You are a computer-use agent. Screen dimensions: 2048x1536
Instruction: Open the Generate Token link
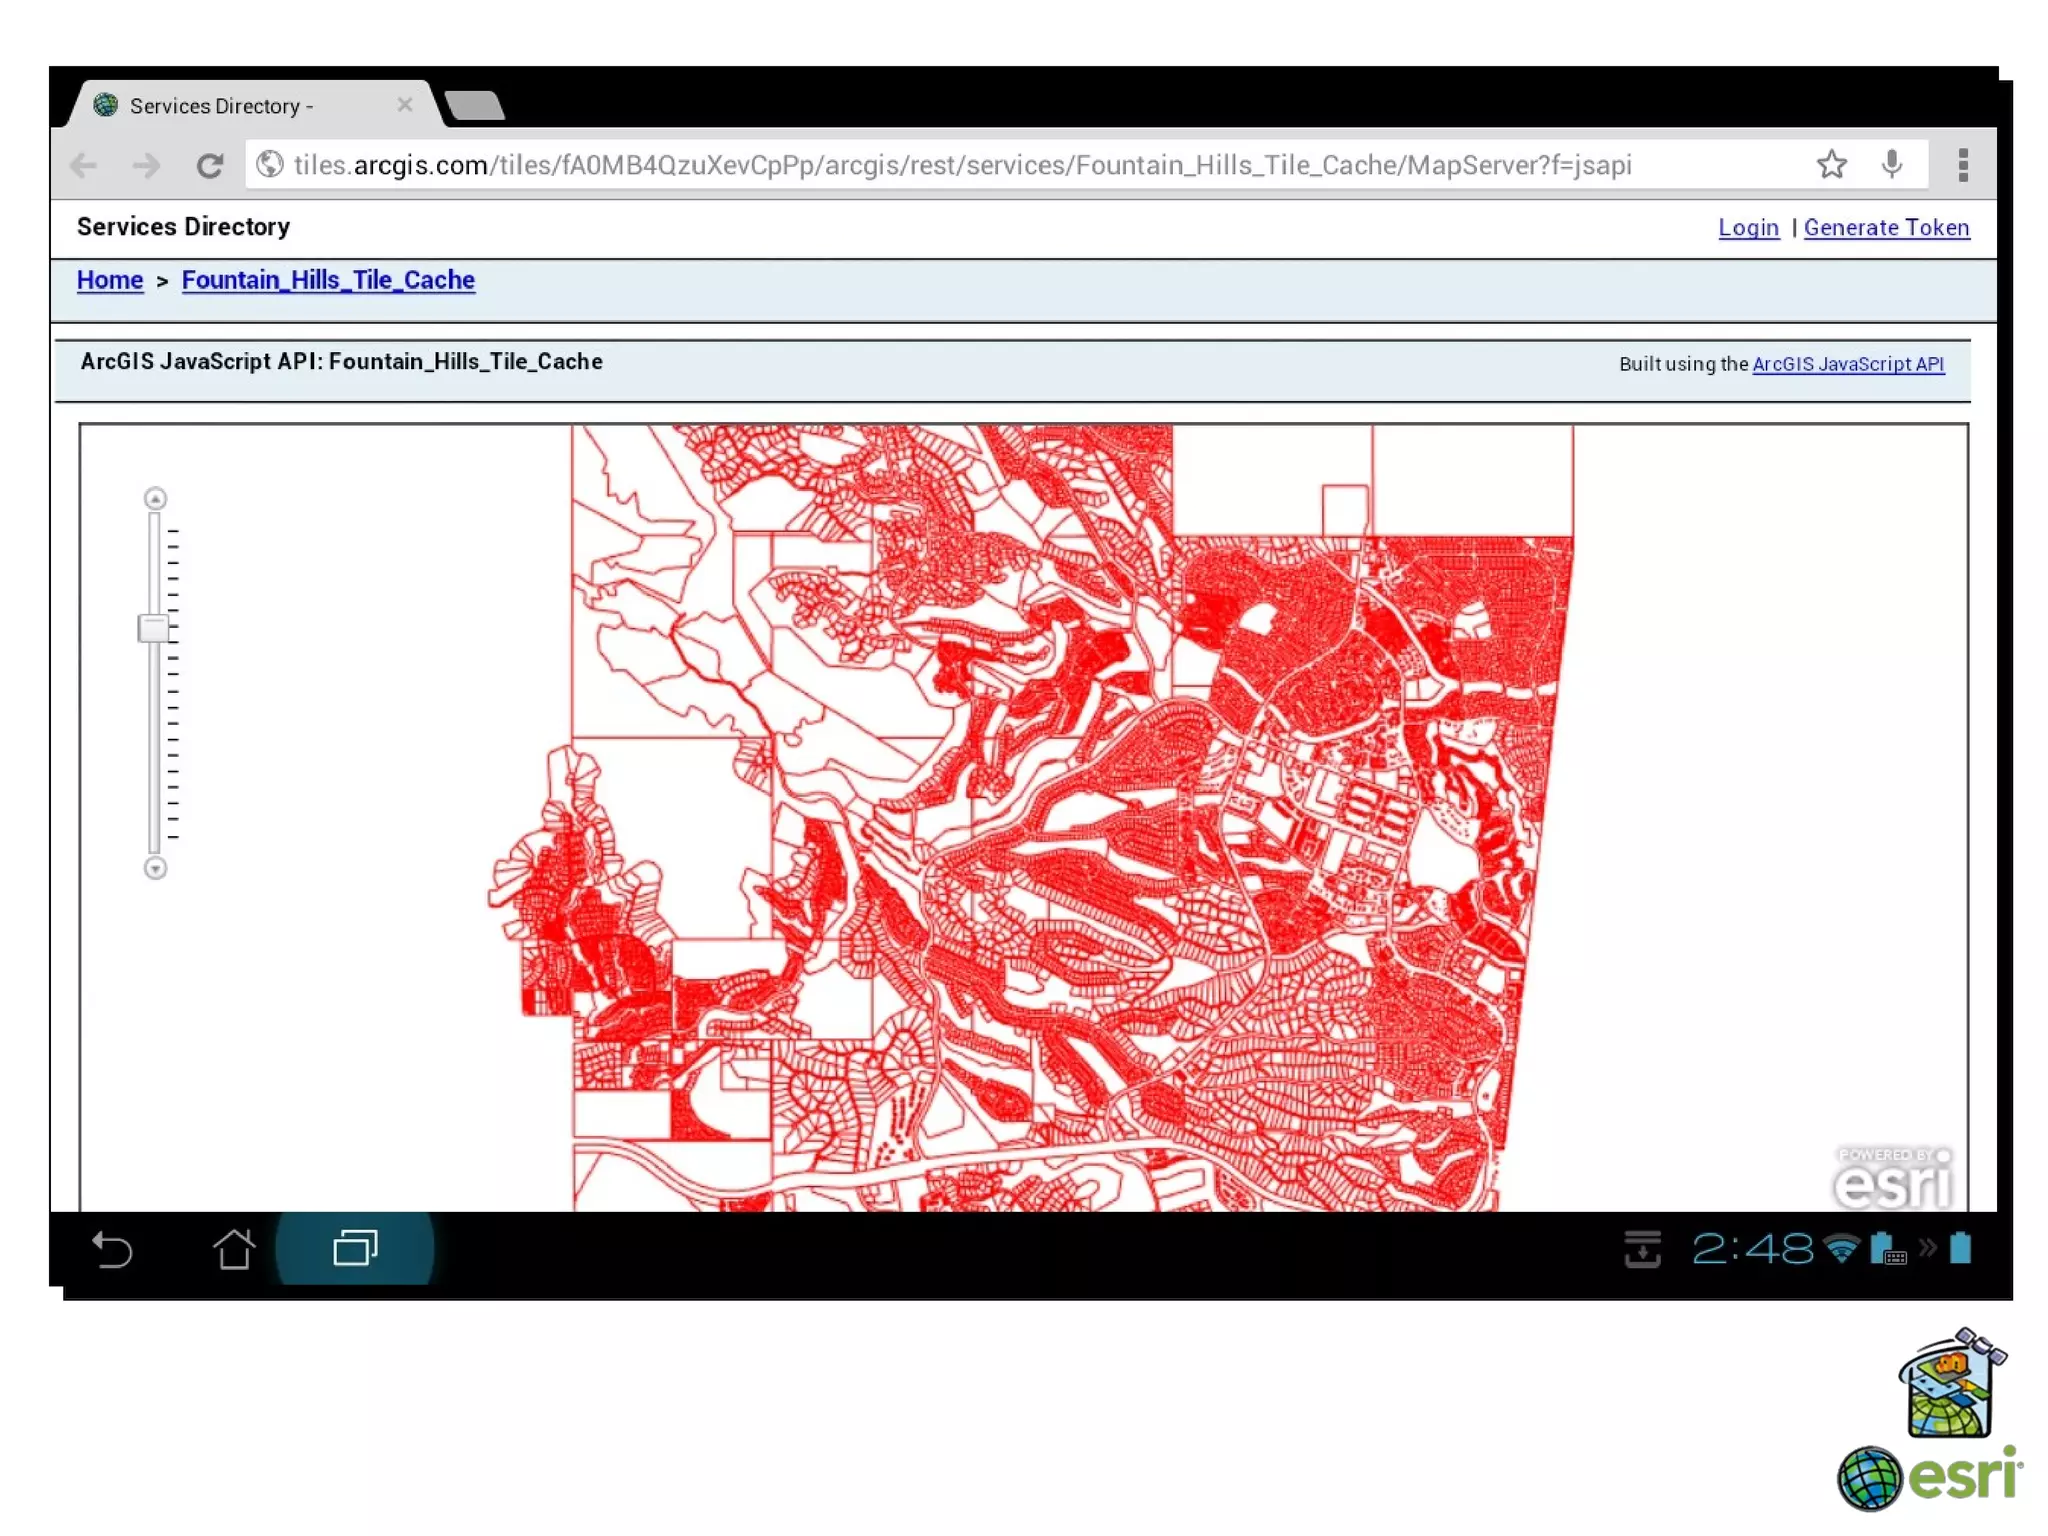[1886, 228]
